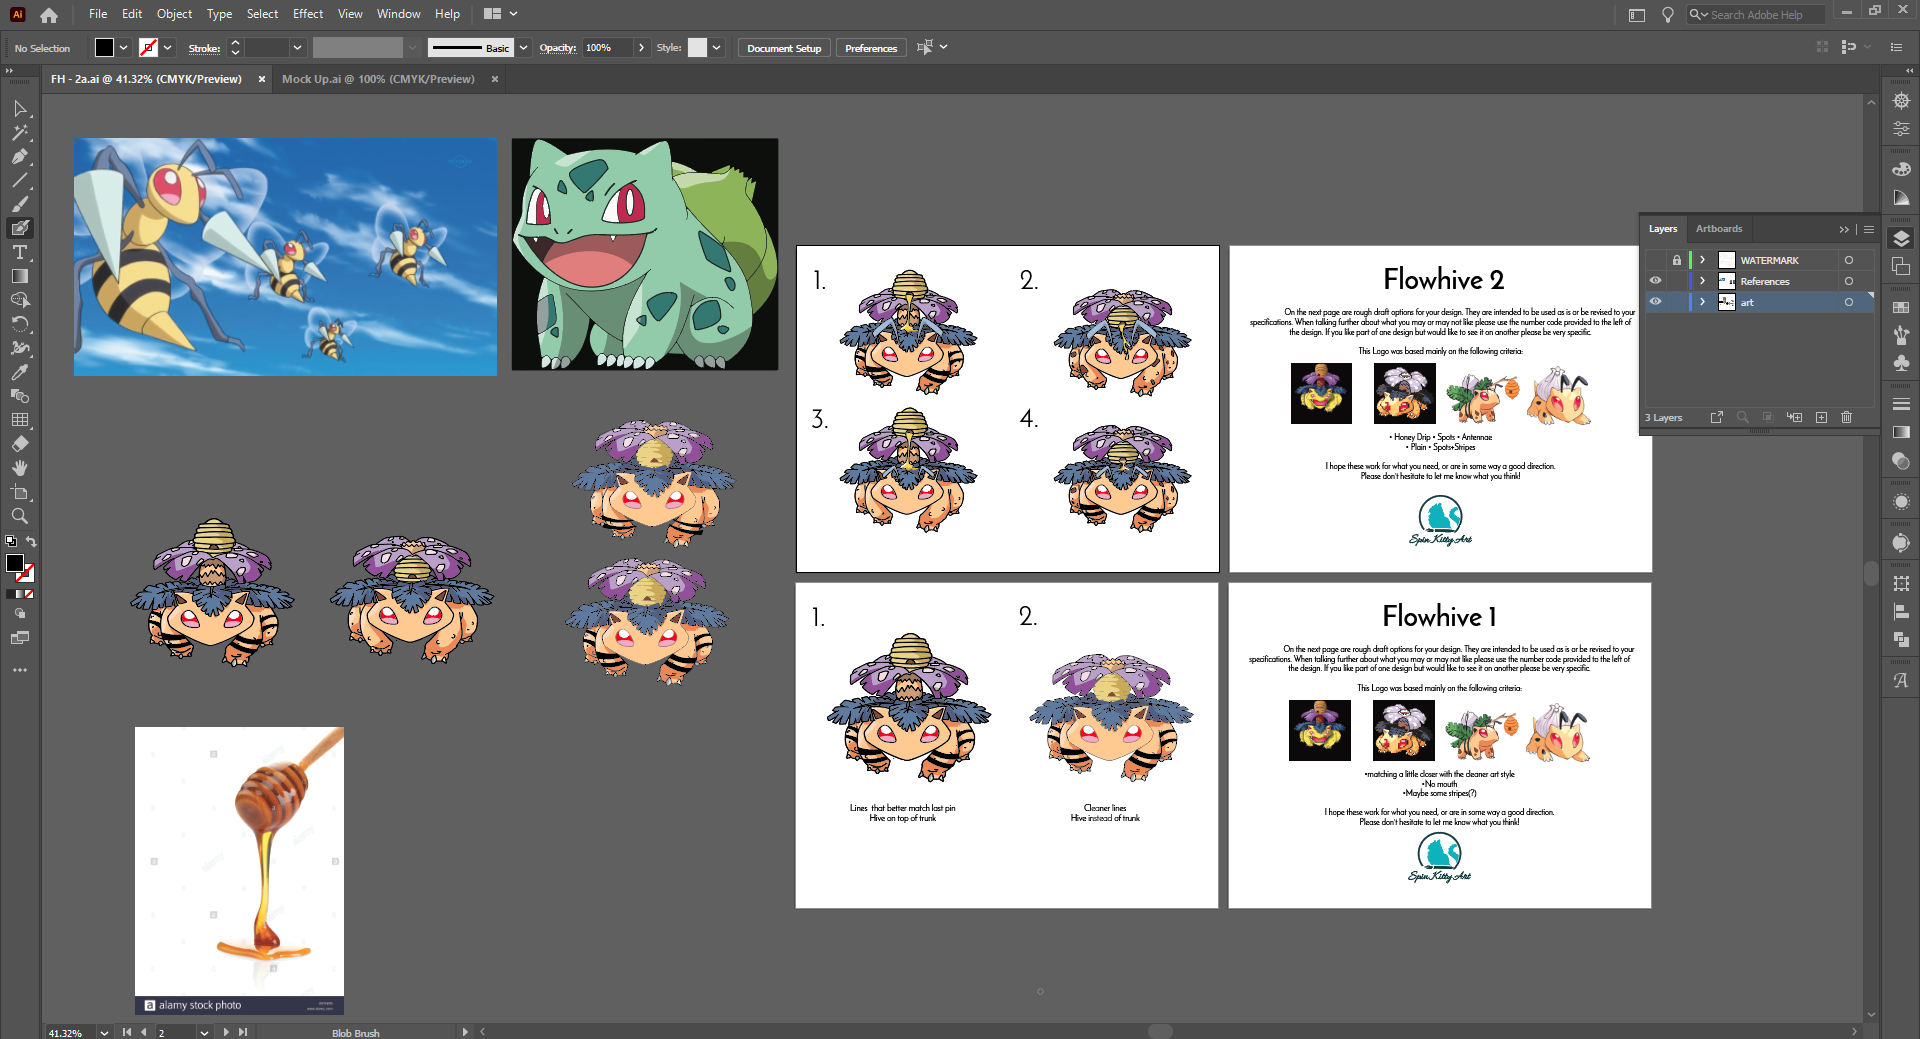
Task: Switch to the Artboards panel tab
Action: [1719, 229]
